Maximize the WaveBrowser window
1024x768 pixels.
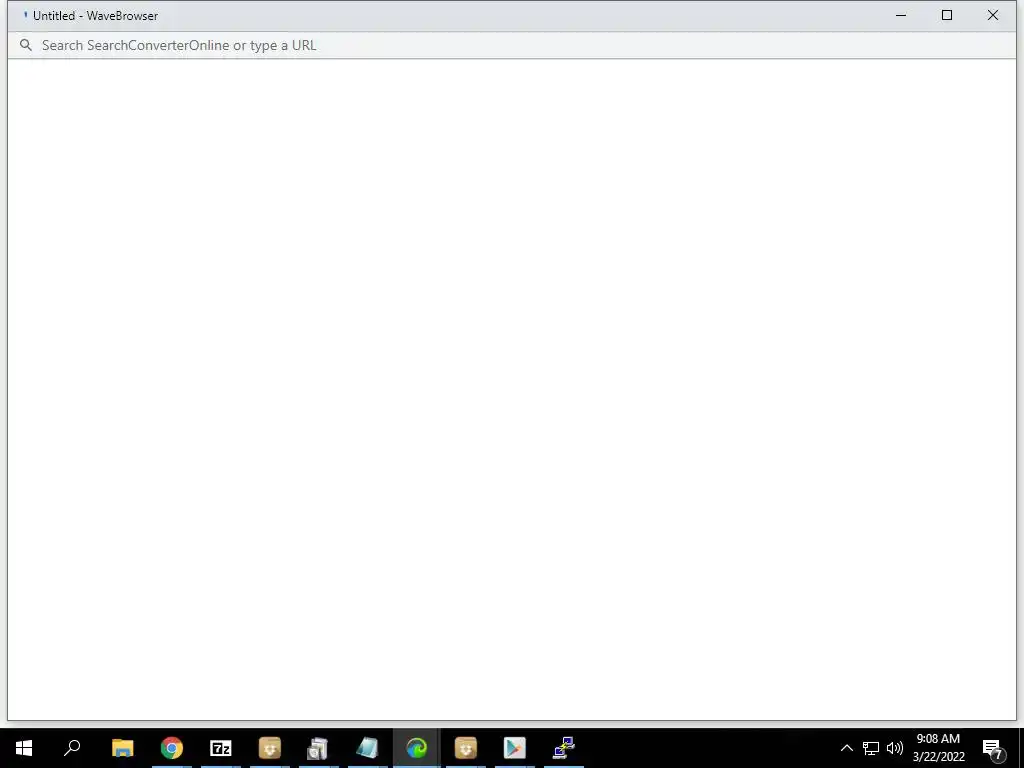coord(946,15)
